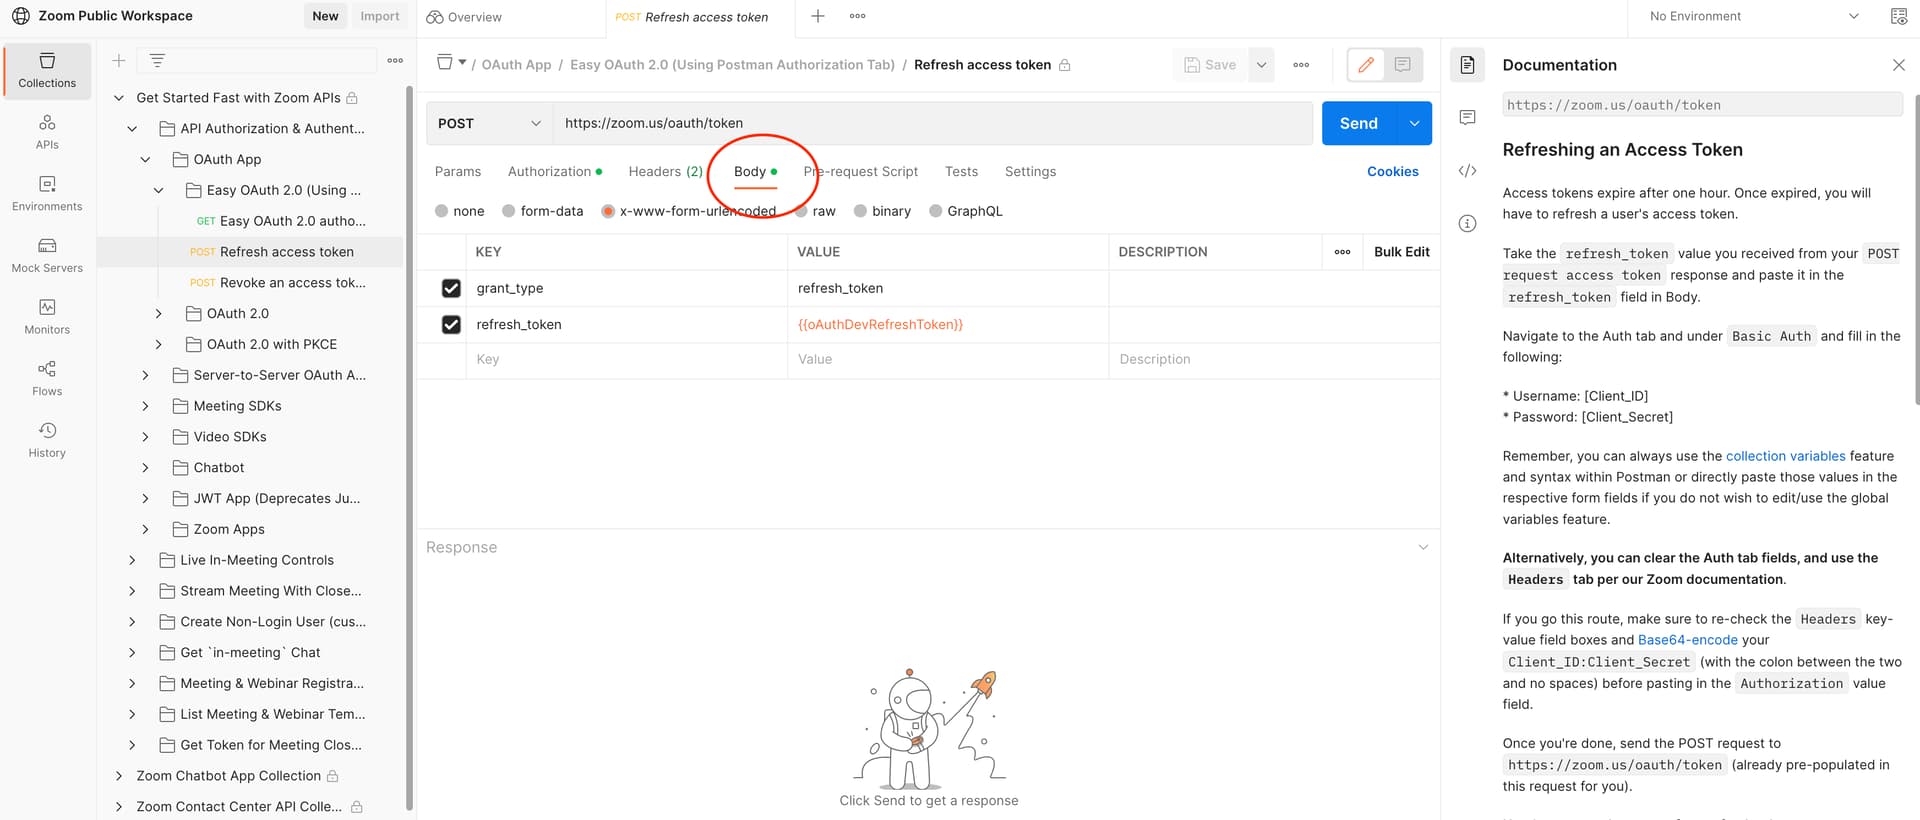Open the request info pane icon
Image resolution: width=1920 pixels, height=820 pixels.
click(1467, 223)
